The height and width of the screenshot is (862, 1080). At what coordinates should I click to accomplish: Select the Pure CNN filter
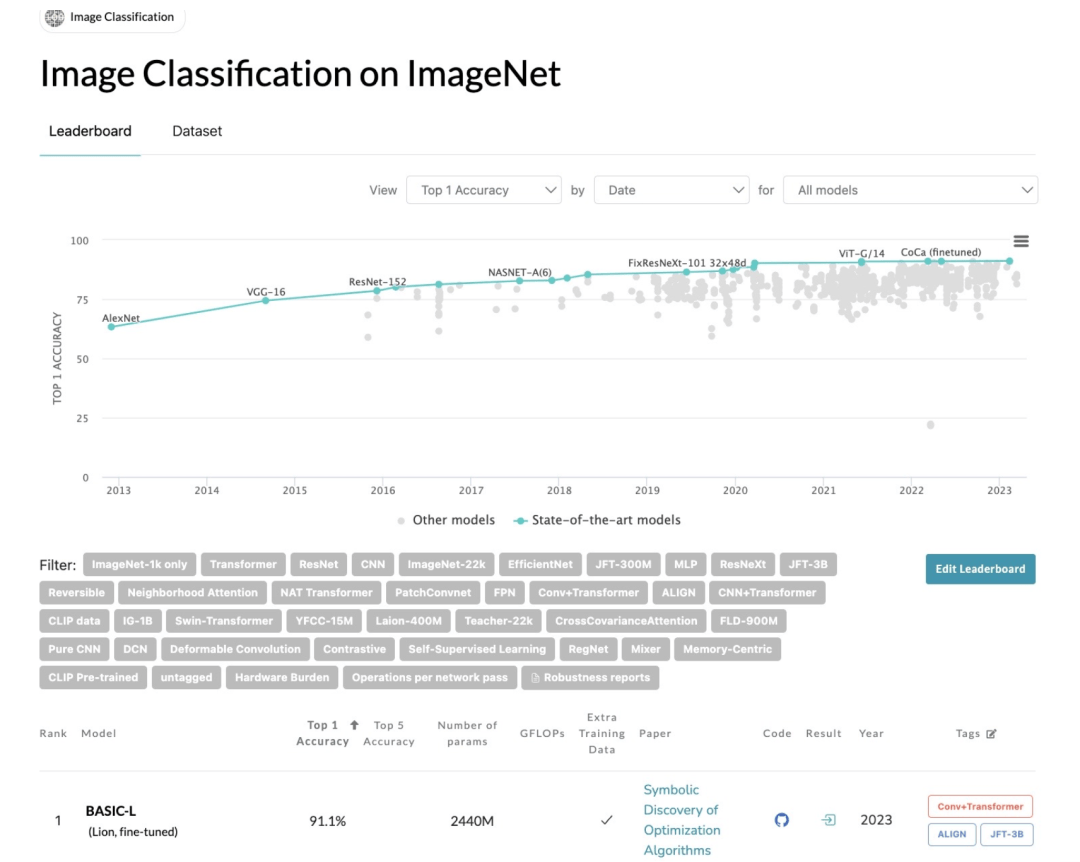74,649
